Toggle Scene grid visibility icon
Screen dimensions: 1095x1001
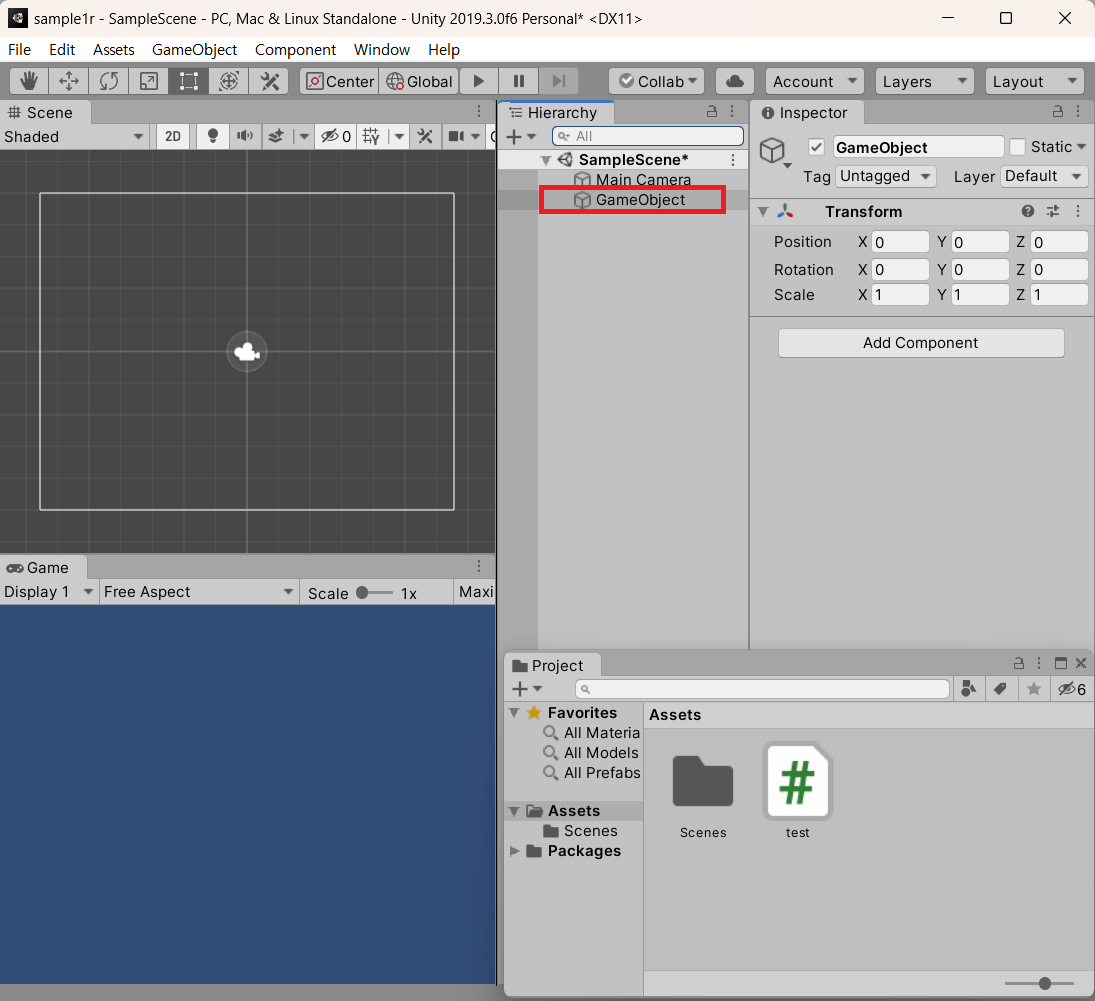(371, 136)
